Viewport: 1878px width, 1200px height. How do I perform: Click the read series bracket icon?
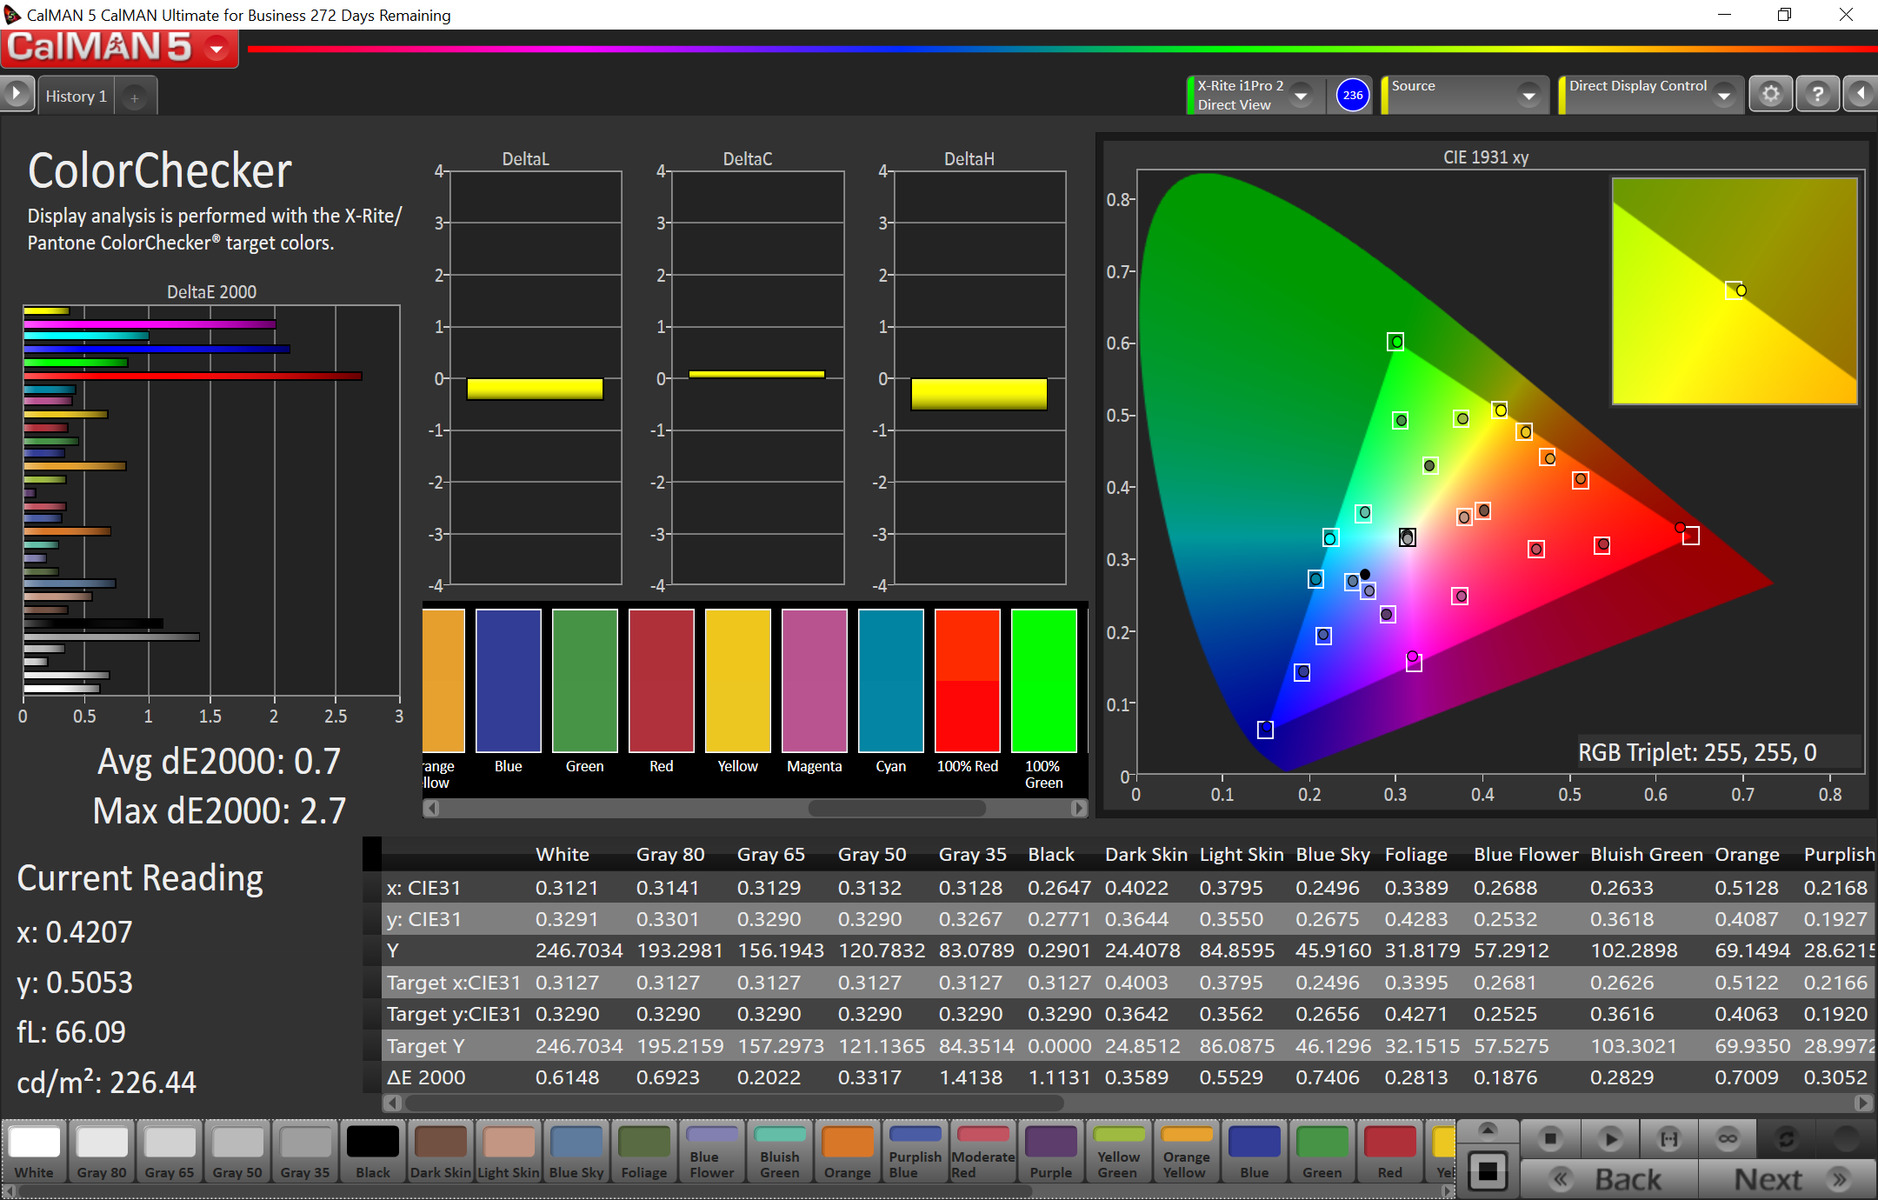(x=1669, y=1139)
